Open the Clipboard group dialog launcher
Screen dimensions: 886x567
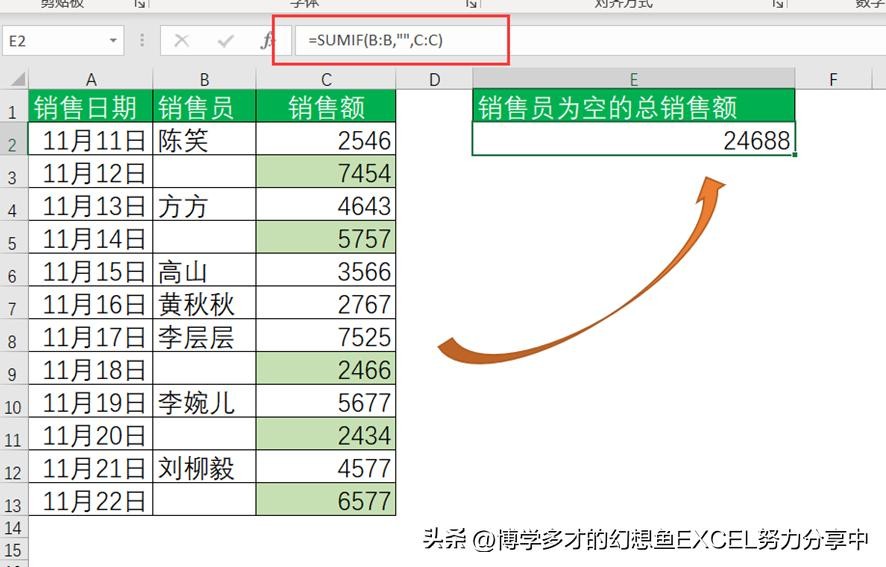(139, 4)
